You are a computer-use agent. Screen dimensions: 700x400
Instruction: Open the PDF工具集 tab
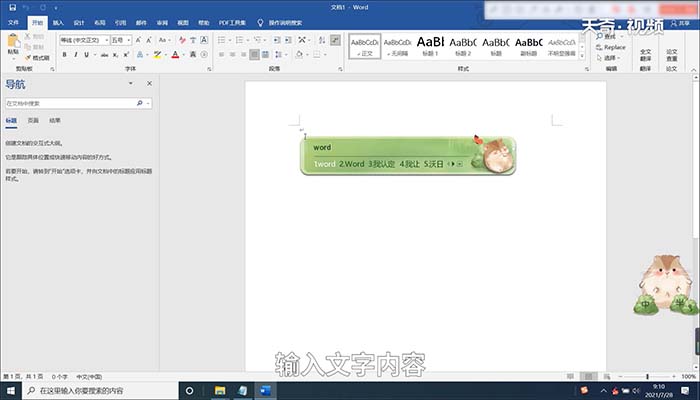point(232,23)
